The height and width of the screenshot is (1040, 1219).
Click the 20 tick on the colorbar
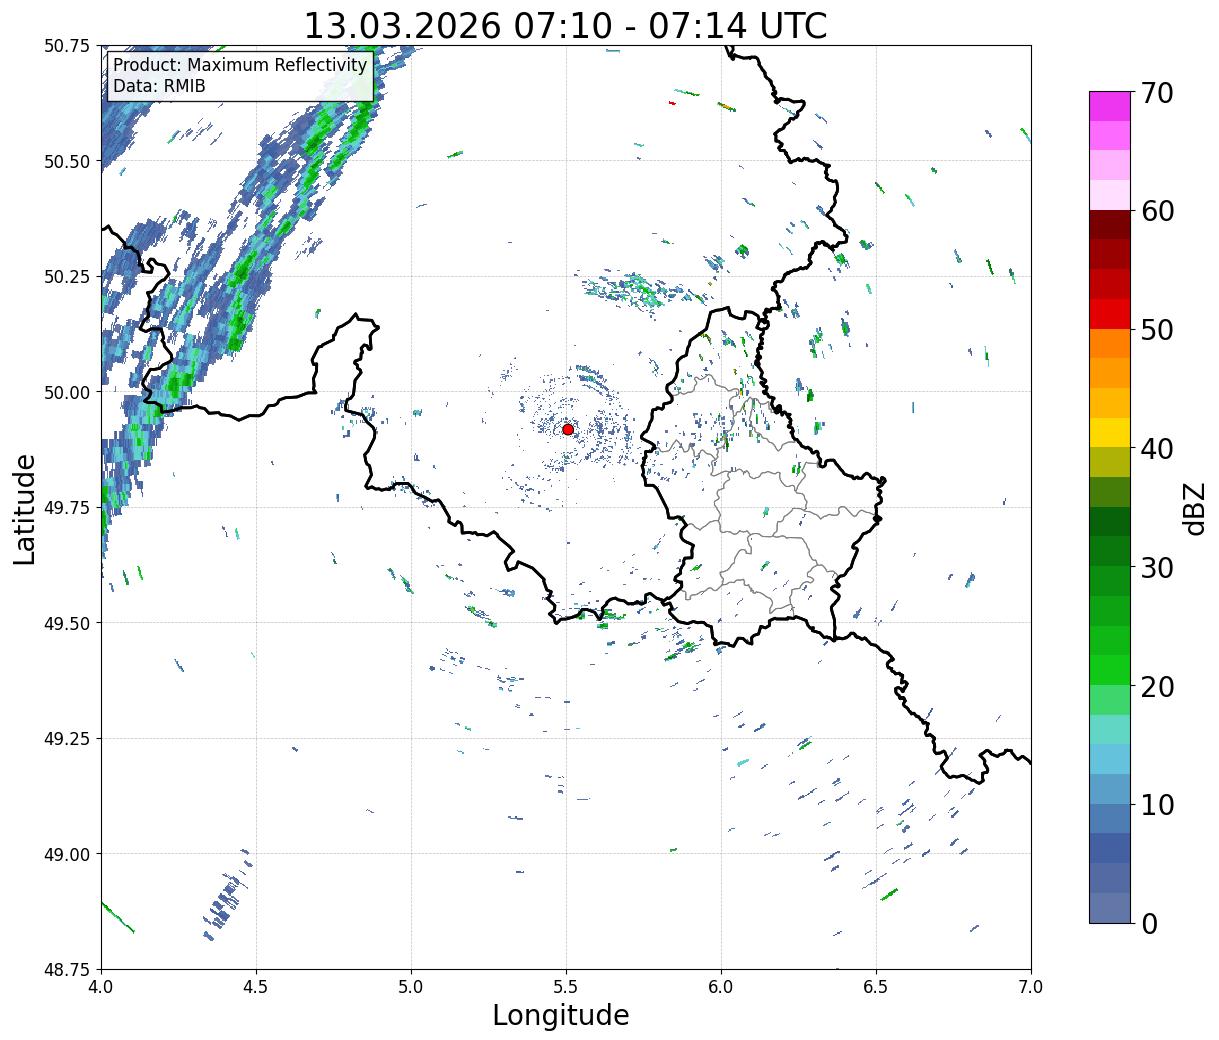point(1156,687)
